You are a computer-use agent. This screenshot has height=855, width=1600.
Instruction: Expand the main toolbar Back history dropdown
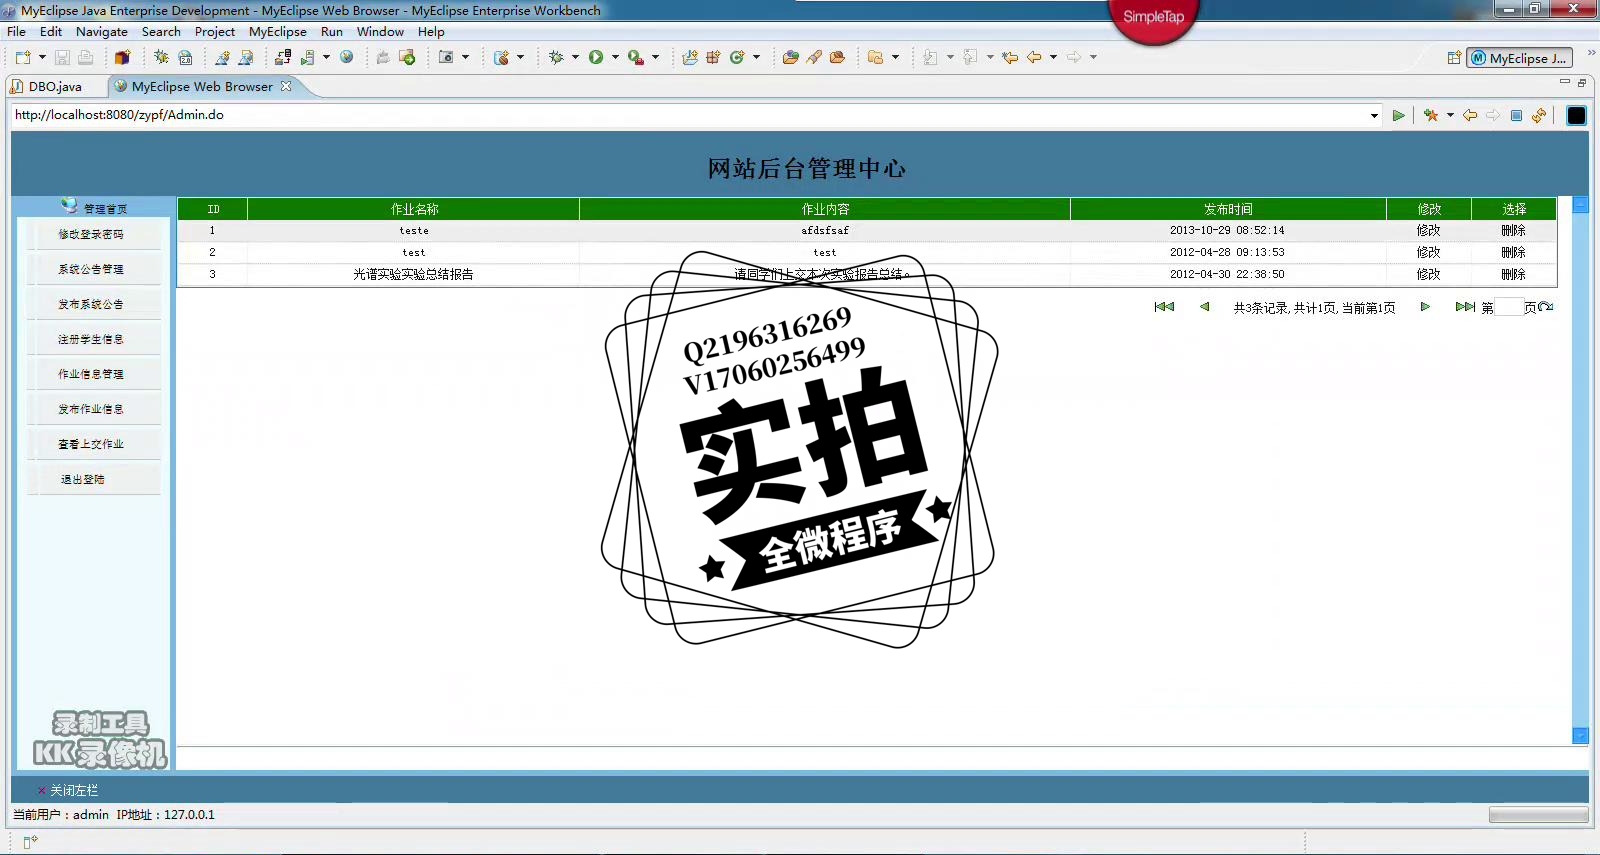click(1053, 57)
